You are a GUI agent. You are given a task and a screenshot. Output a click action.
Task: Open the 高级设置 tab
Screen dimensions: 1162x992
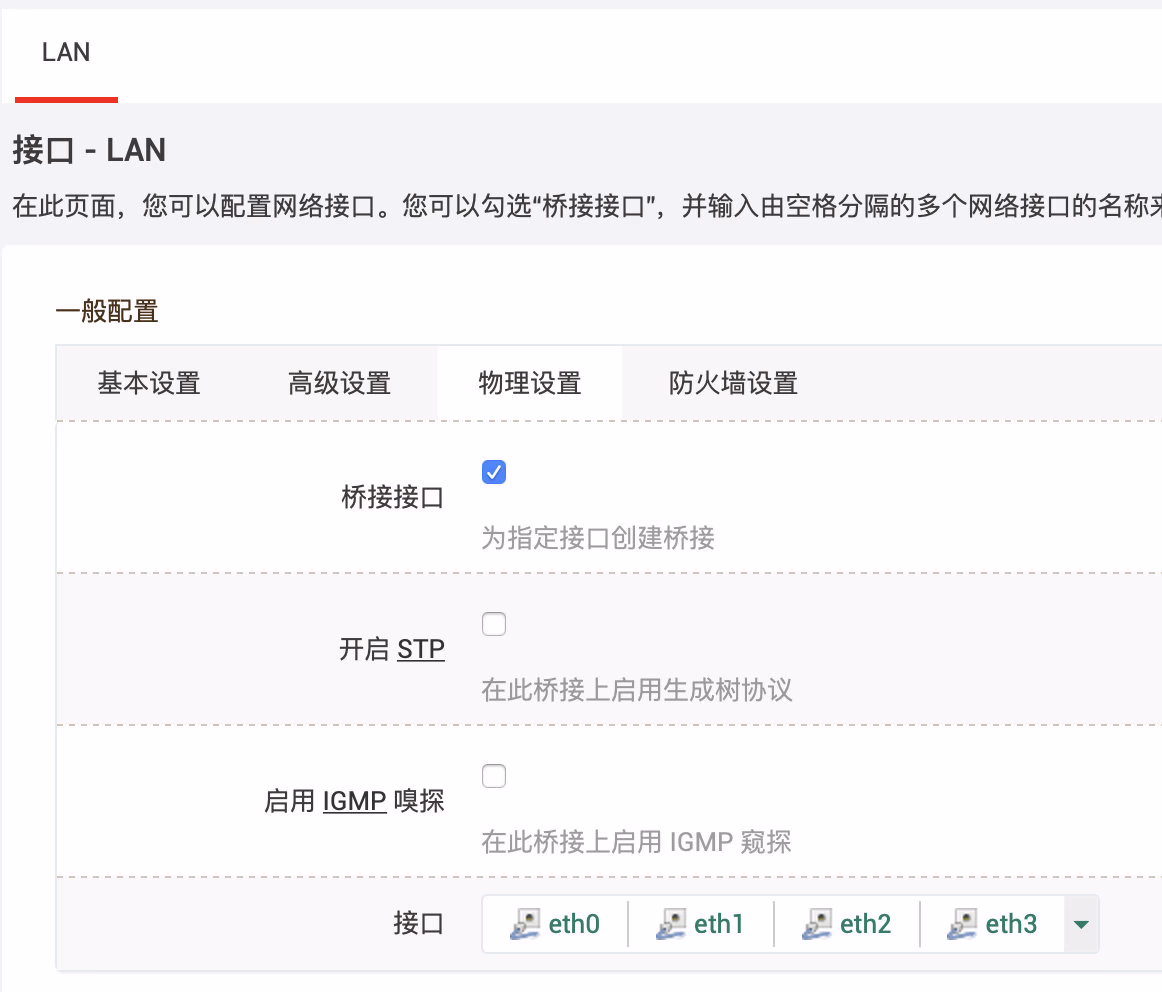pos(339,383)
